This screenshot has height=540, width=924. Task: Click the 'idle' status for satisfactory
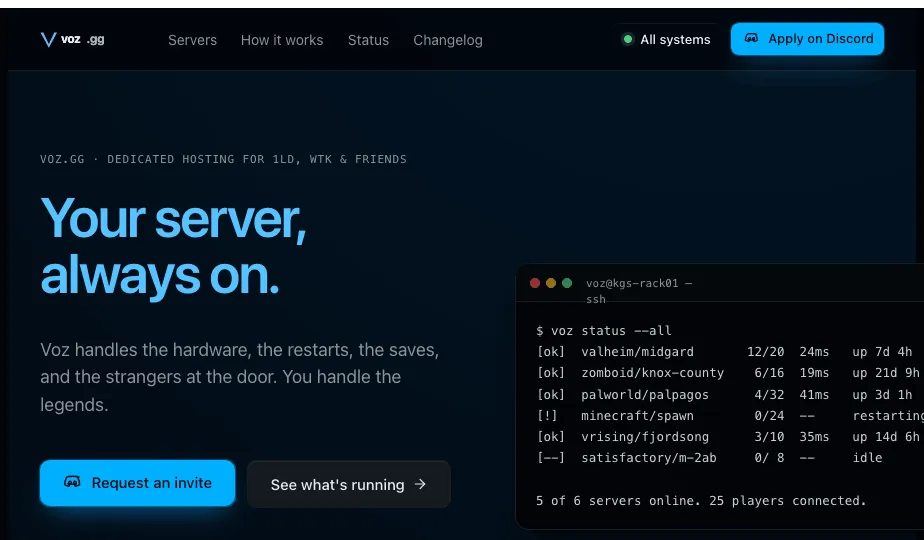(867, 457)
